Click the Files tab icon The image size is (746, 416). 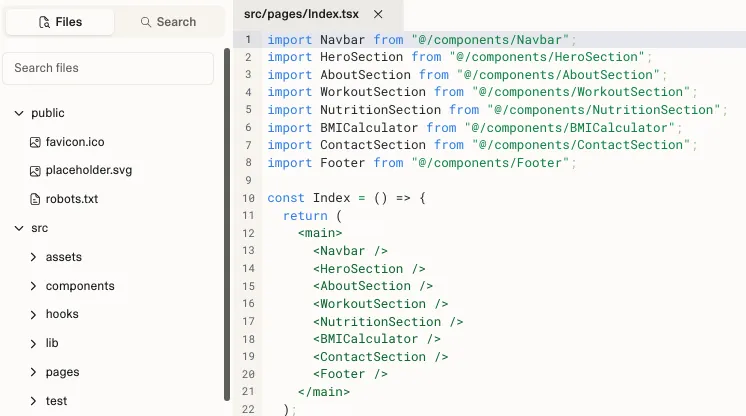(x=43, y=22)
